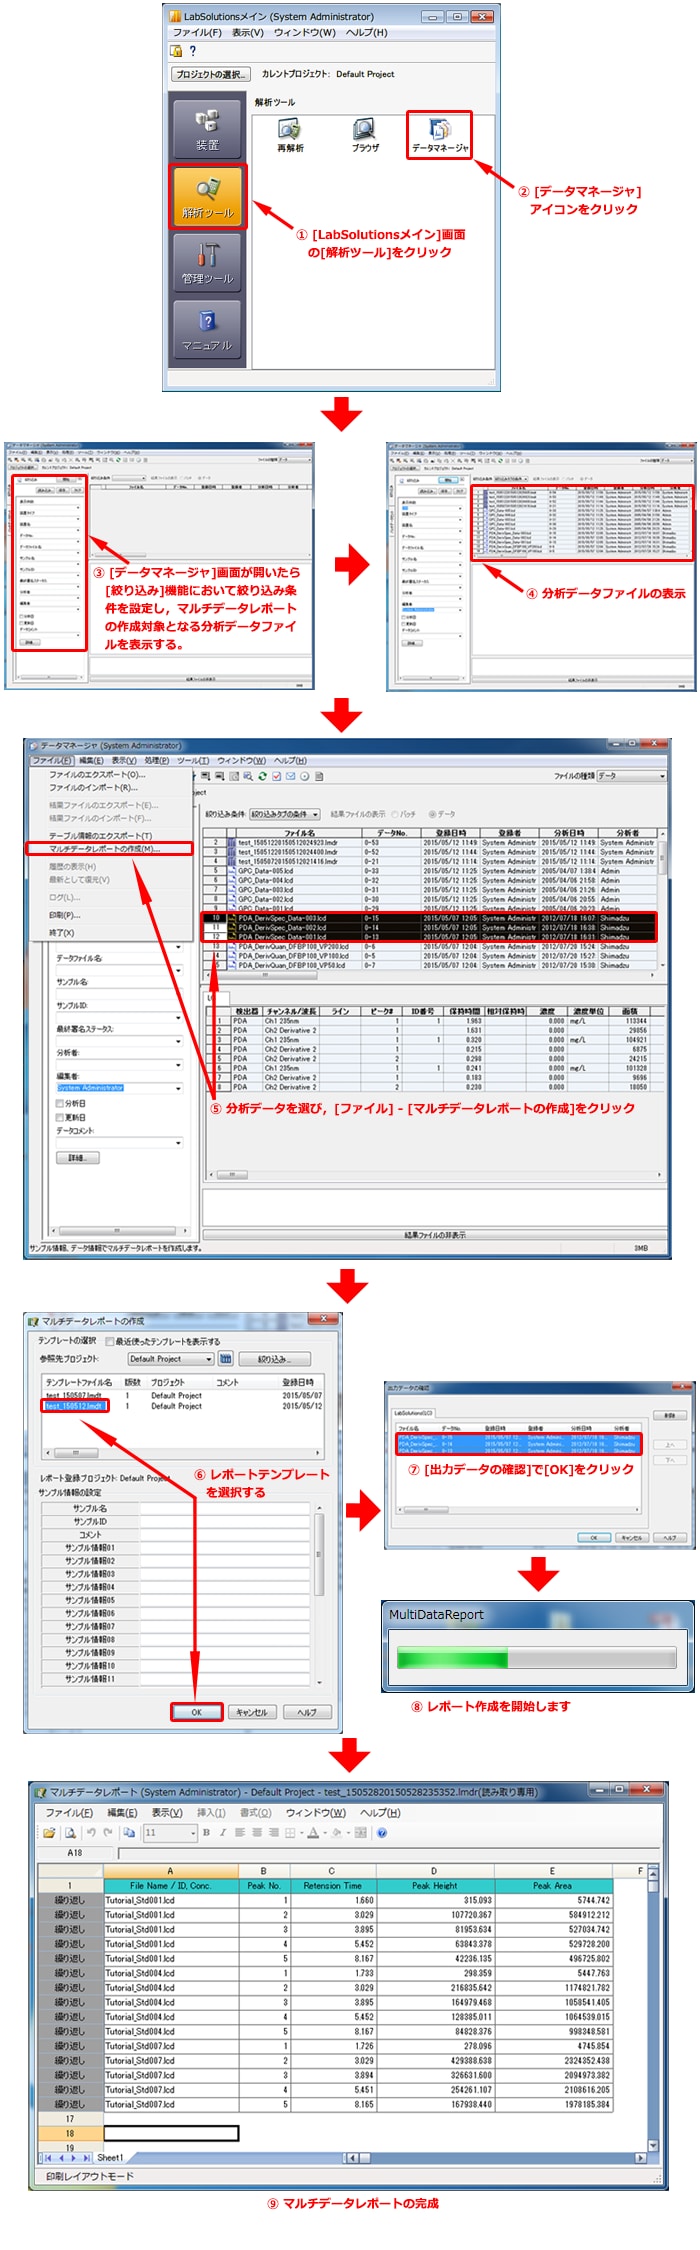Select the 解析ツール sidebar icon

coord(207,195)
